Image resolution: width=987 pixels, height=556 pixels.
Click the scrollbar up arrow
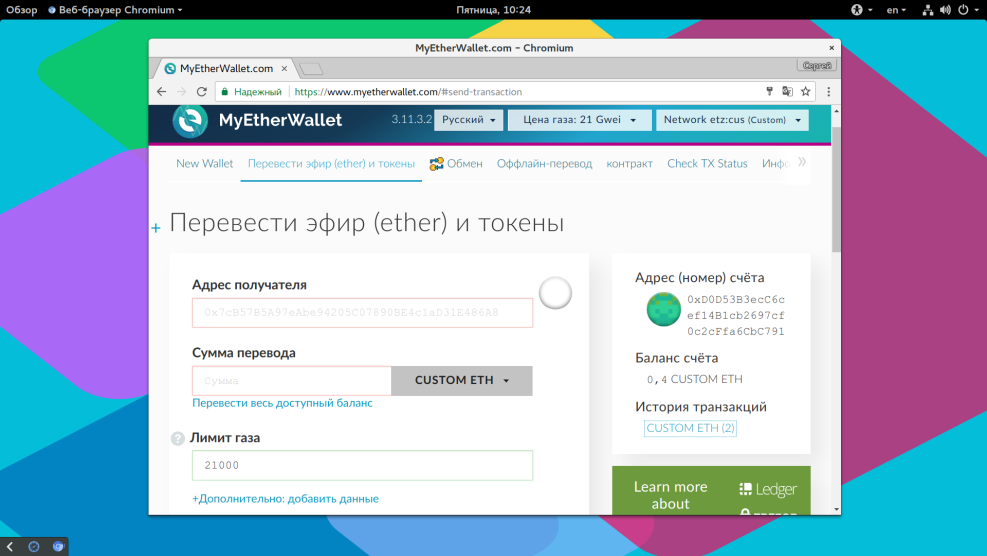(x=836, y=111)
